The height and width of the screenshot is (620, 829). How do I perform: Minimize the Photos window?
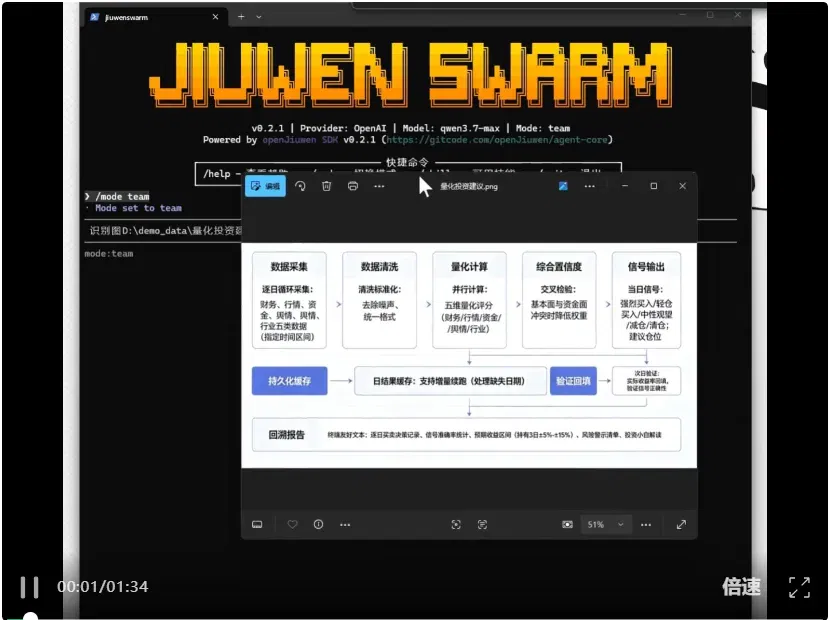[x=625, y=186]
